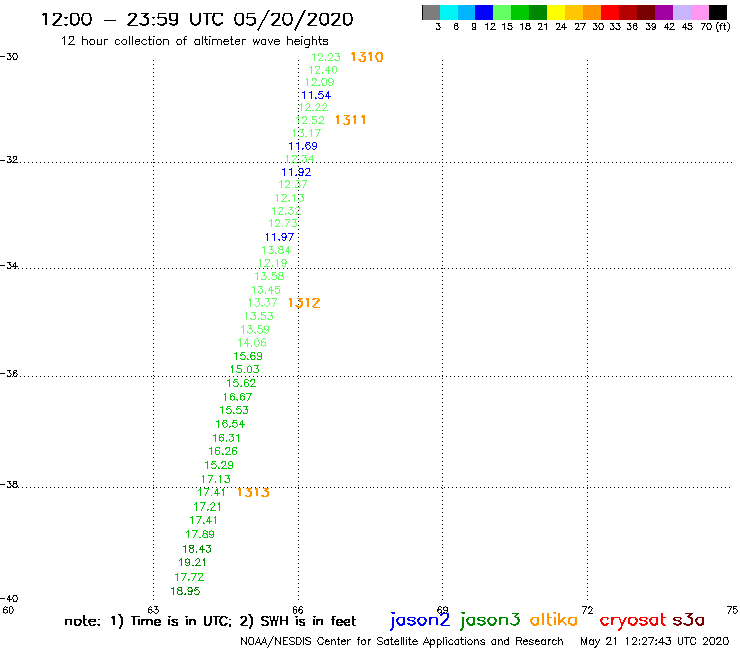Select the altika satellite legend label
This screenshot has height=650, width=740.
click(x=553, y=619)
